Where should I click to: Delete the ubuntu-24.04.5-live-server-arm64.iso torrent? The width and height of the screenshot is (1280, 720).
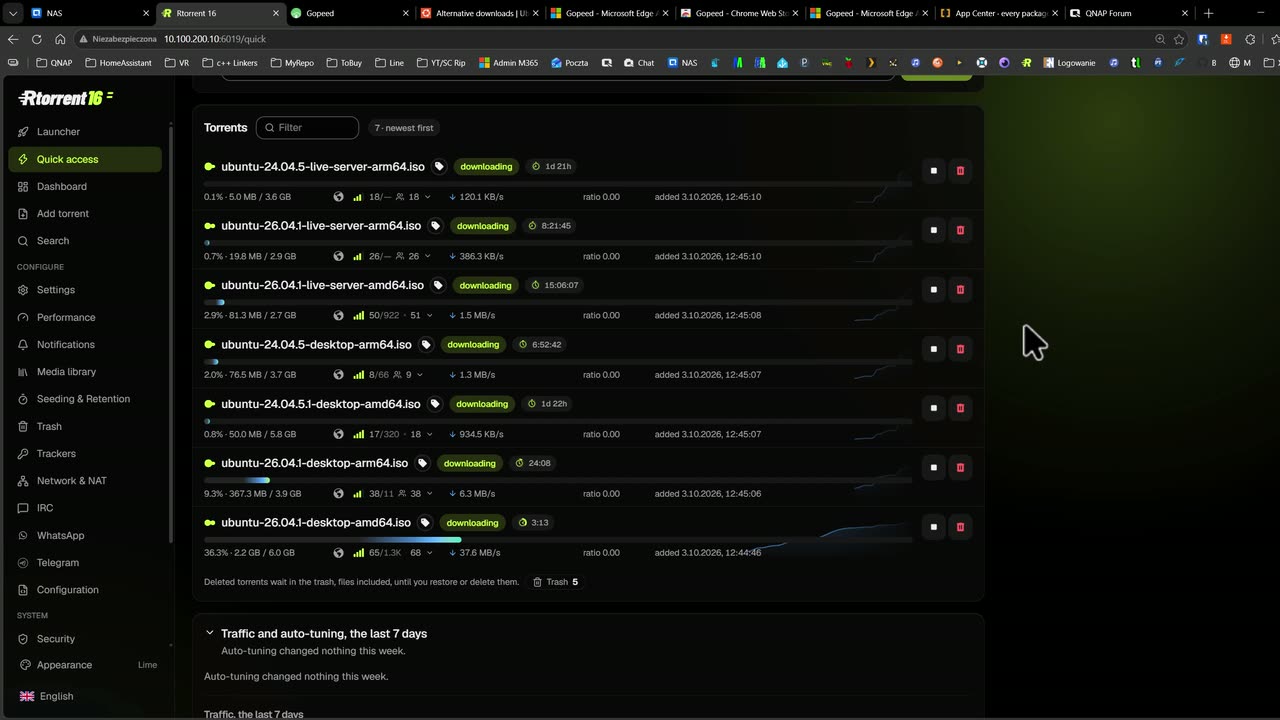[x=961, y=171]
